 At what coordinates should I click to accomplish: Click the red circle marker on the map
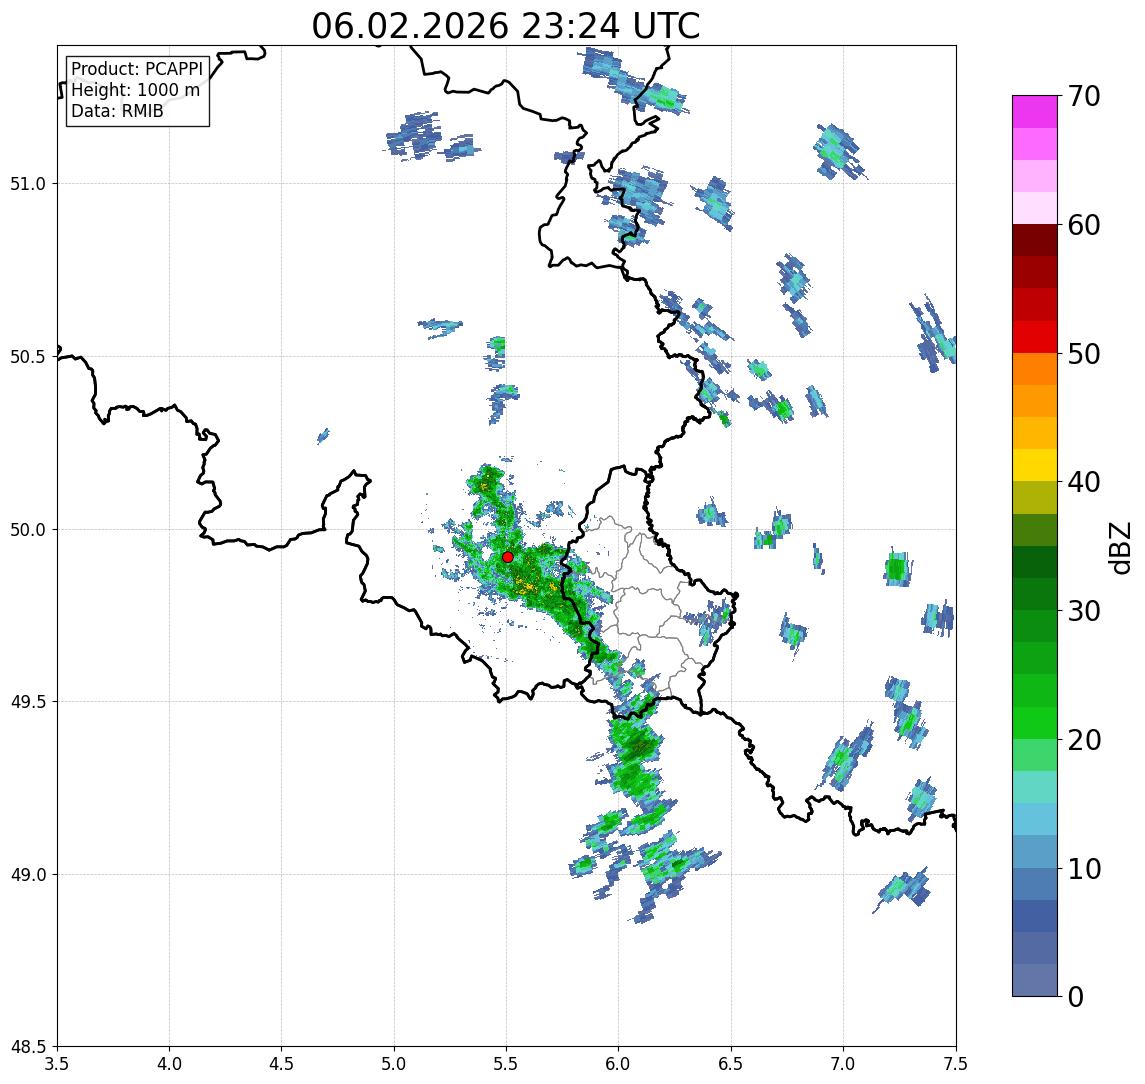point(508,557)
